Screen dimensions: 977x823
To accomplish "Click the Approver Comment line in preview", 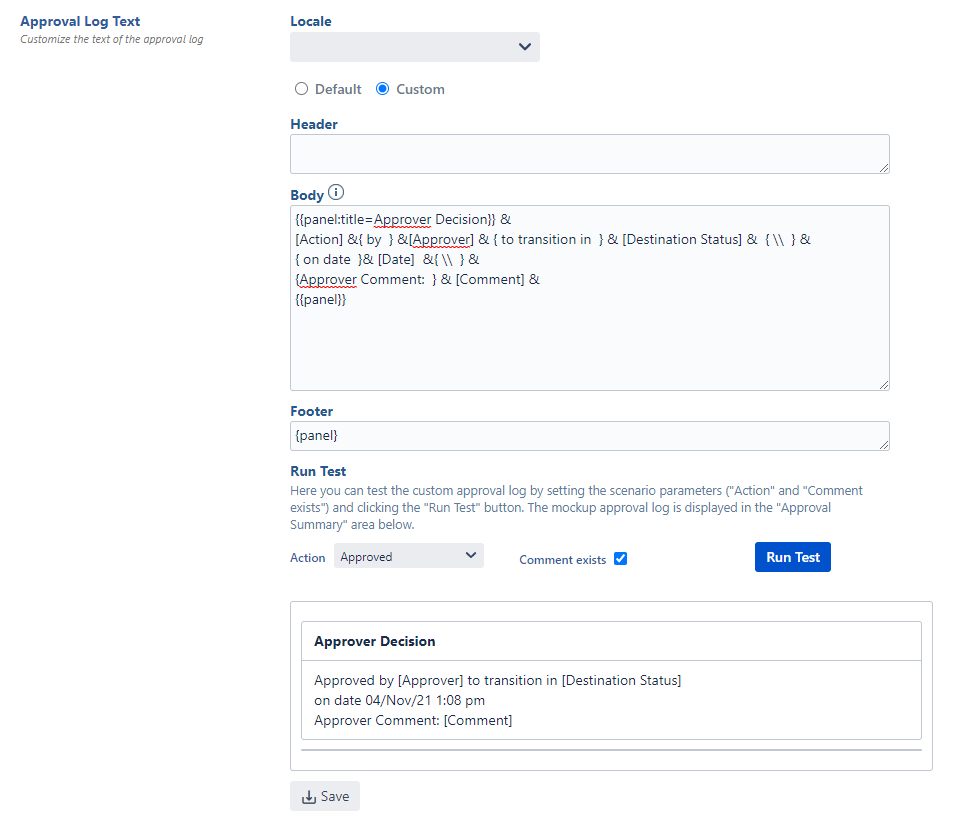I will tap(413, 720).
